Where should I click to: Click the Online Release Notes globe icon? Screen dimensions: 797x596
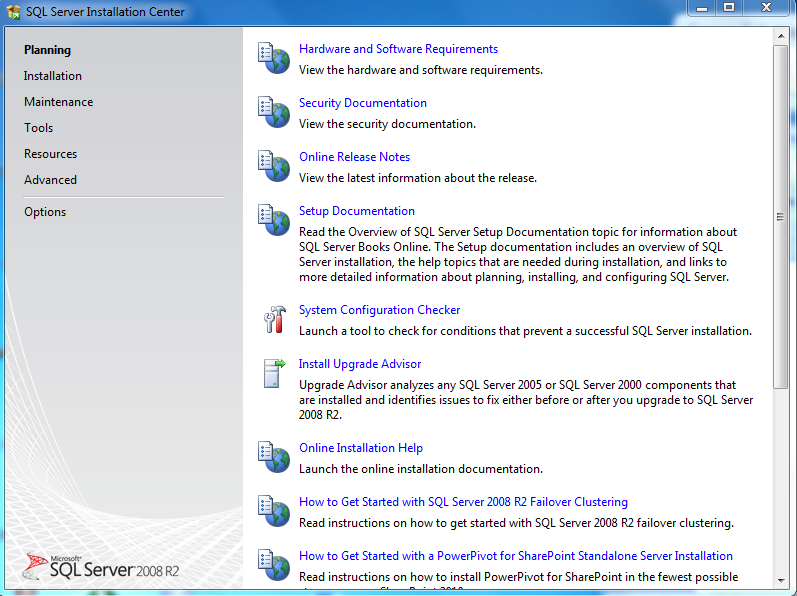274,166
